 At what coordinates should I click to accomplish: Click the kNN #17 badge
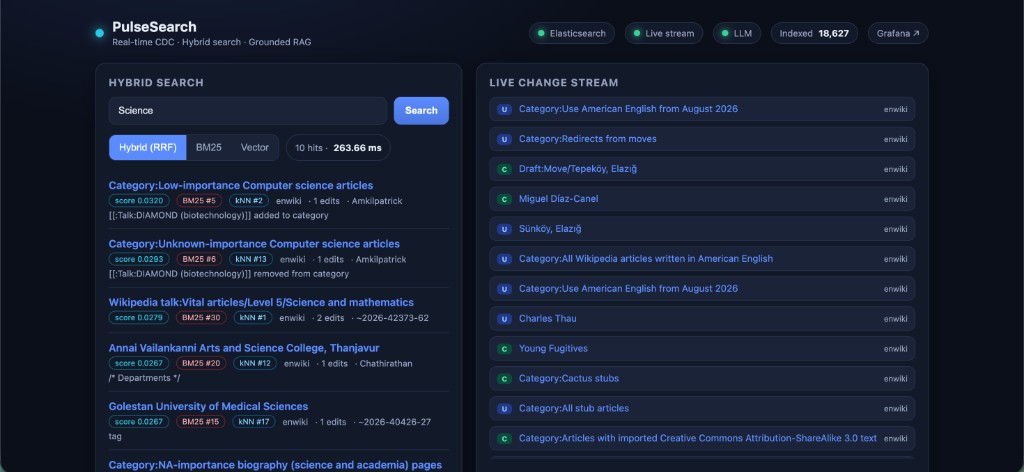253,422
